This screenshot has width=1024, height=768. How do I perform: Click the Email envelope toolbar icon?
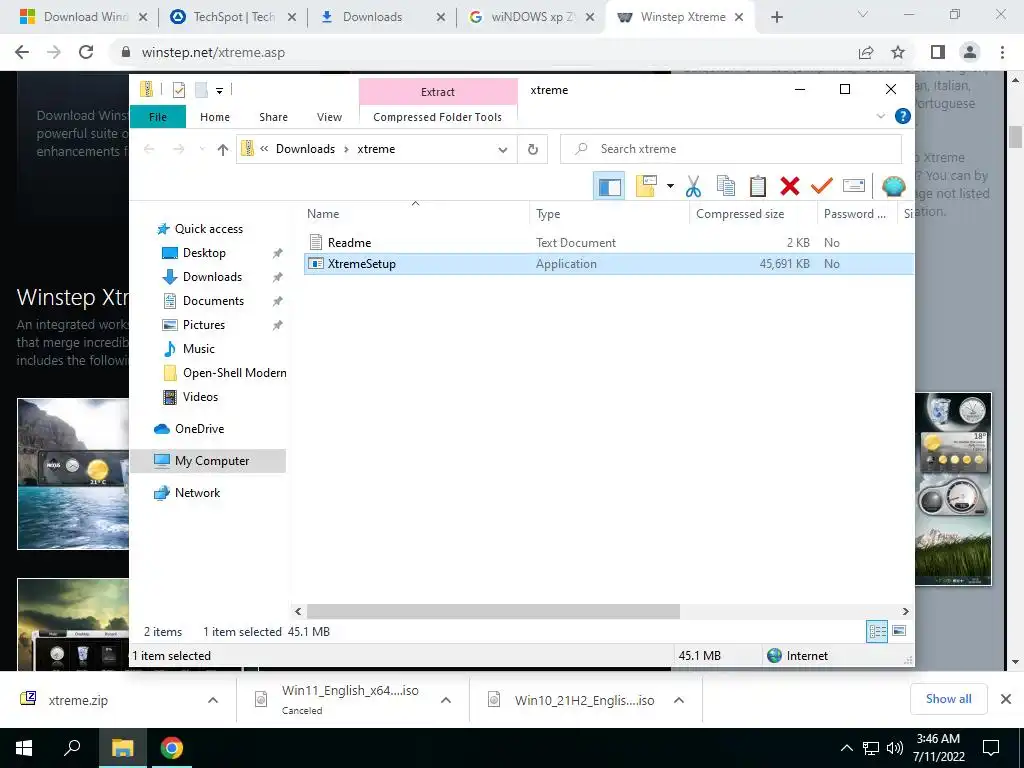tap(854, 186)
